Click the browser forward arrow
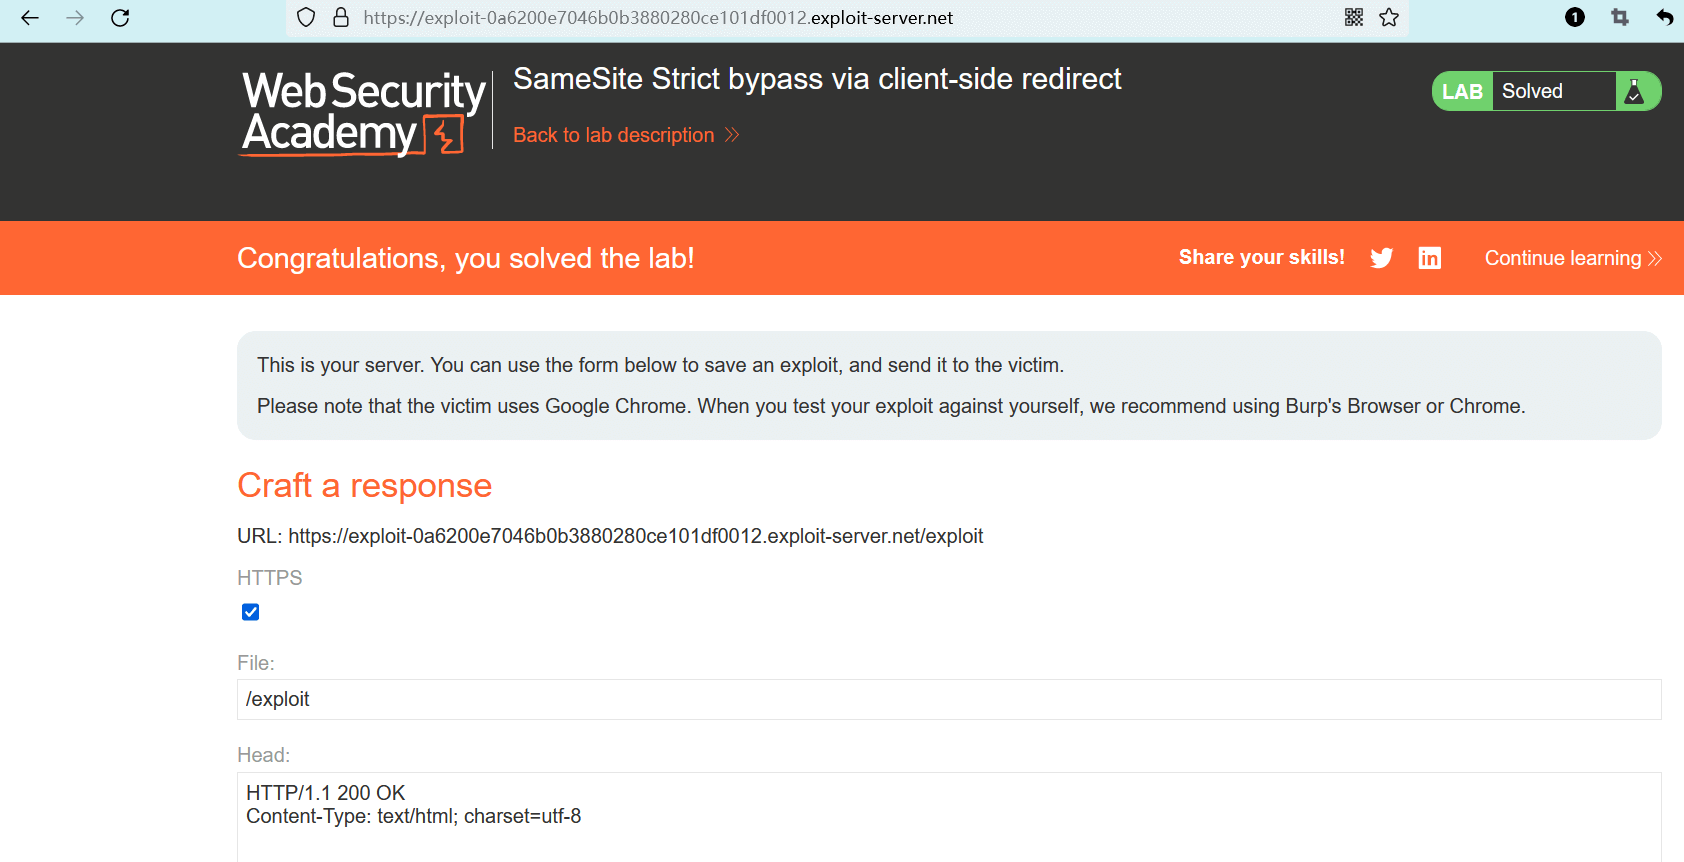This screenshot has width=1684, height=862. pos(75,18)
